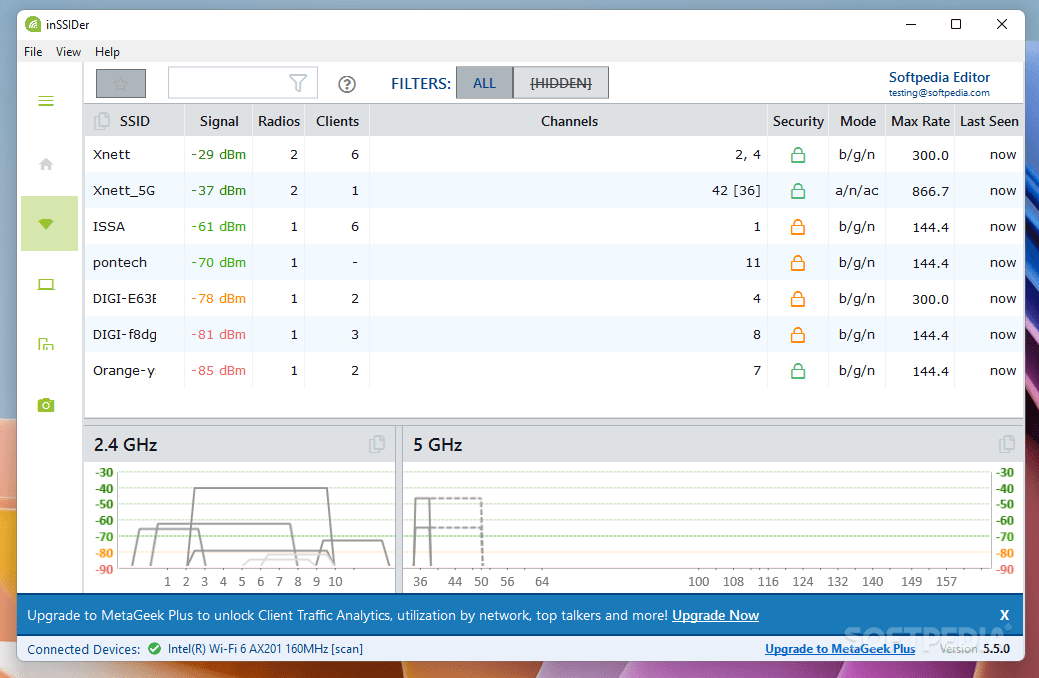Dismiss the upgrade banner with X
Viewport: 1039px width, 678px height.
[1005, 616]
